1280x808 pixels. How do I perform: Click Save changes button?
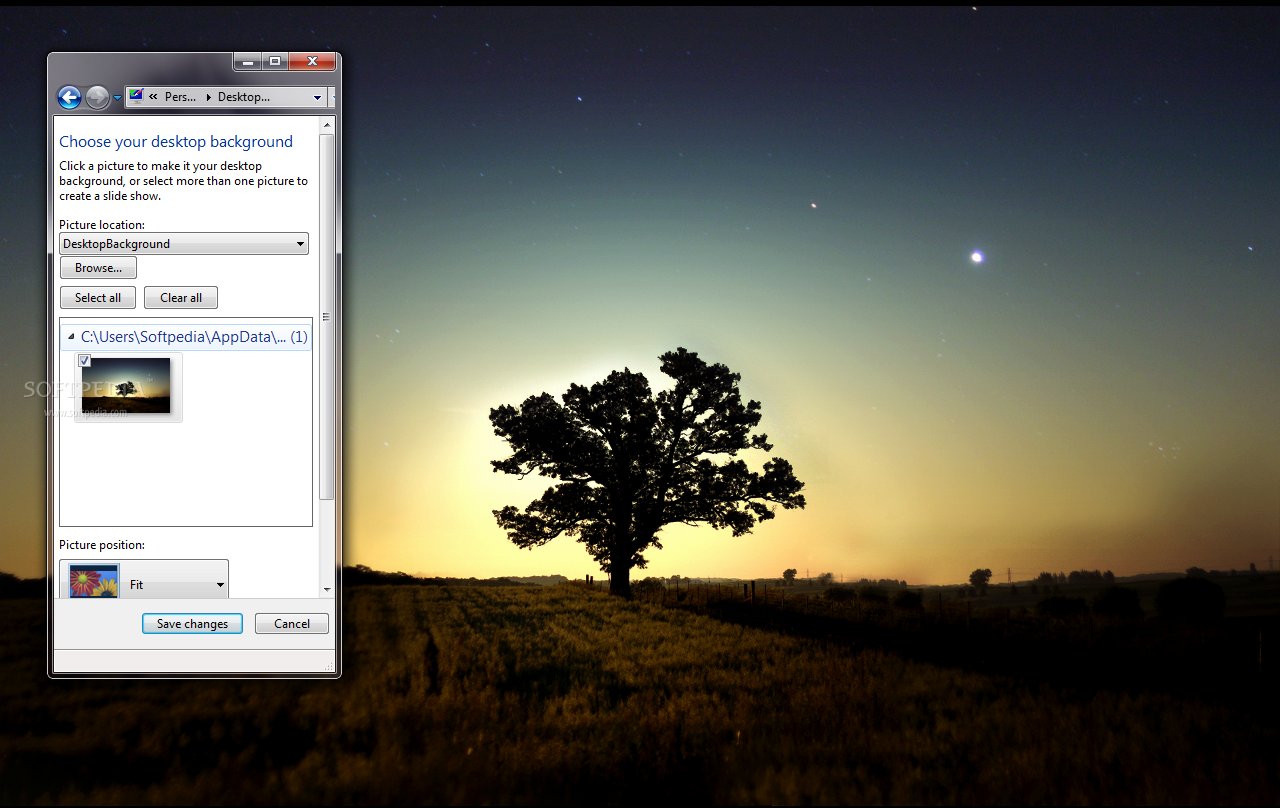pyautogui.click(x=192, y=624)
